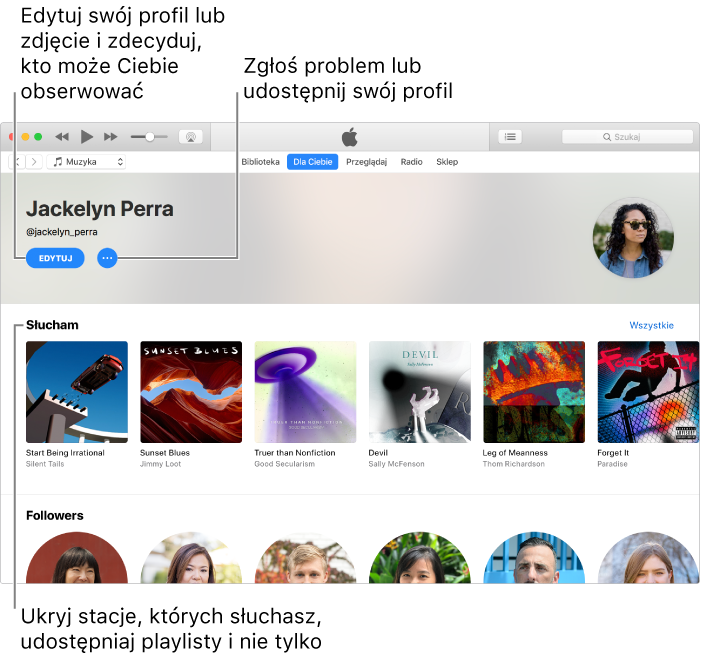
Task: Open the follower photo with green foliage background
Action: 419,558
